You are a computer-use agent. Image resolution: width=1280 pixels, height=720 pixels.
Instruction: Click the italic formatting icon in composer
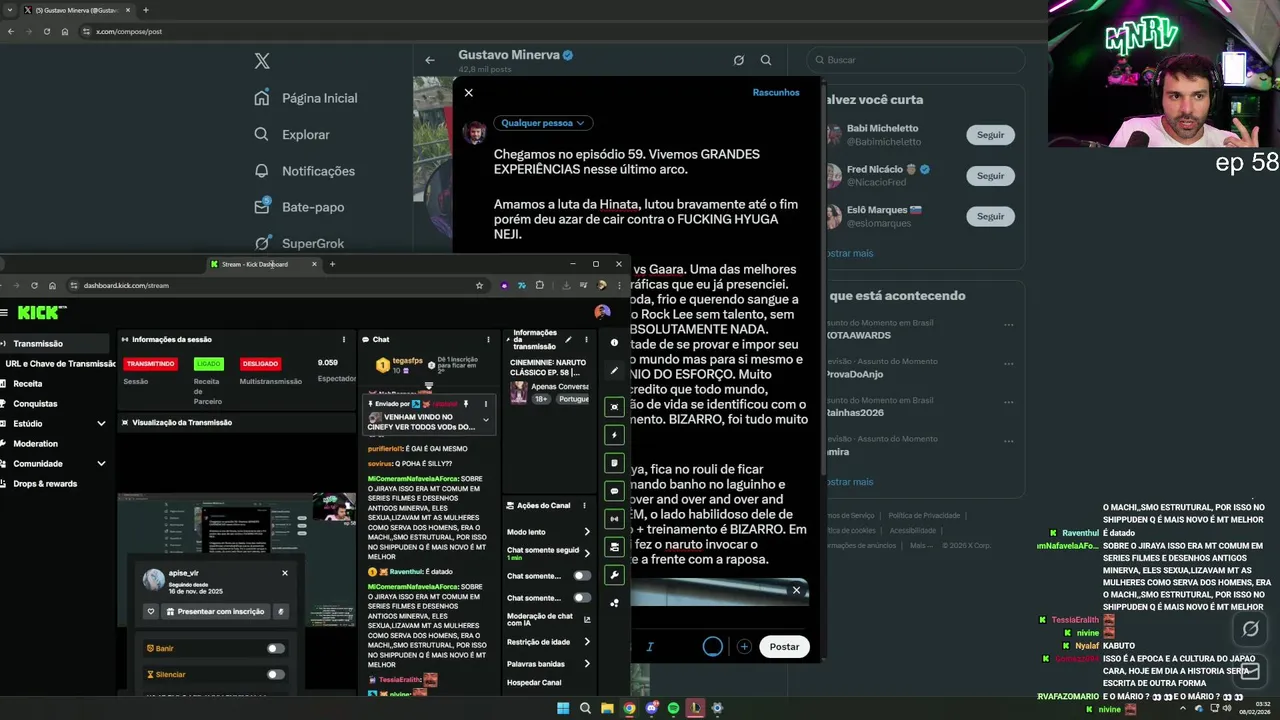pyautogui.click(x=650, y=647)
